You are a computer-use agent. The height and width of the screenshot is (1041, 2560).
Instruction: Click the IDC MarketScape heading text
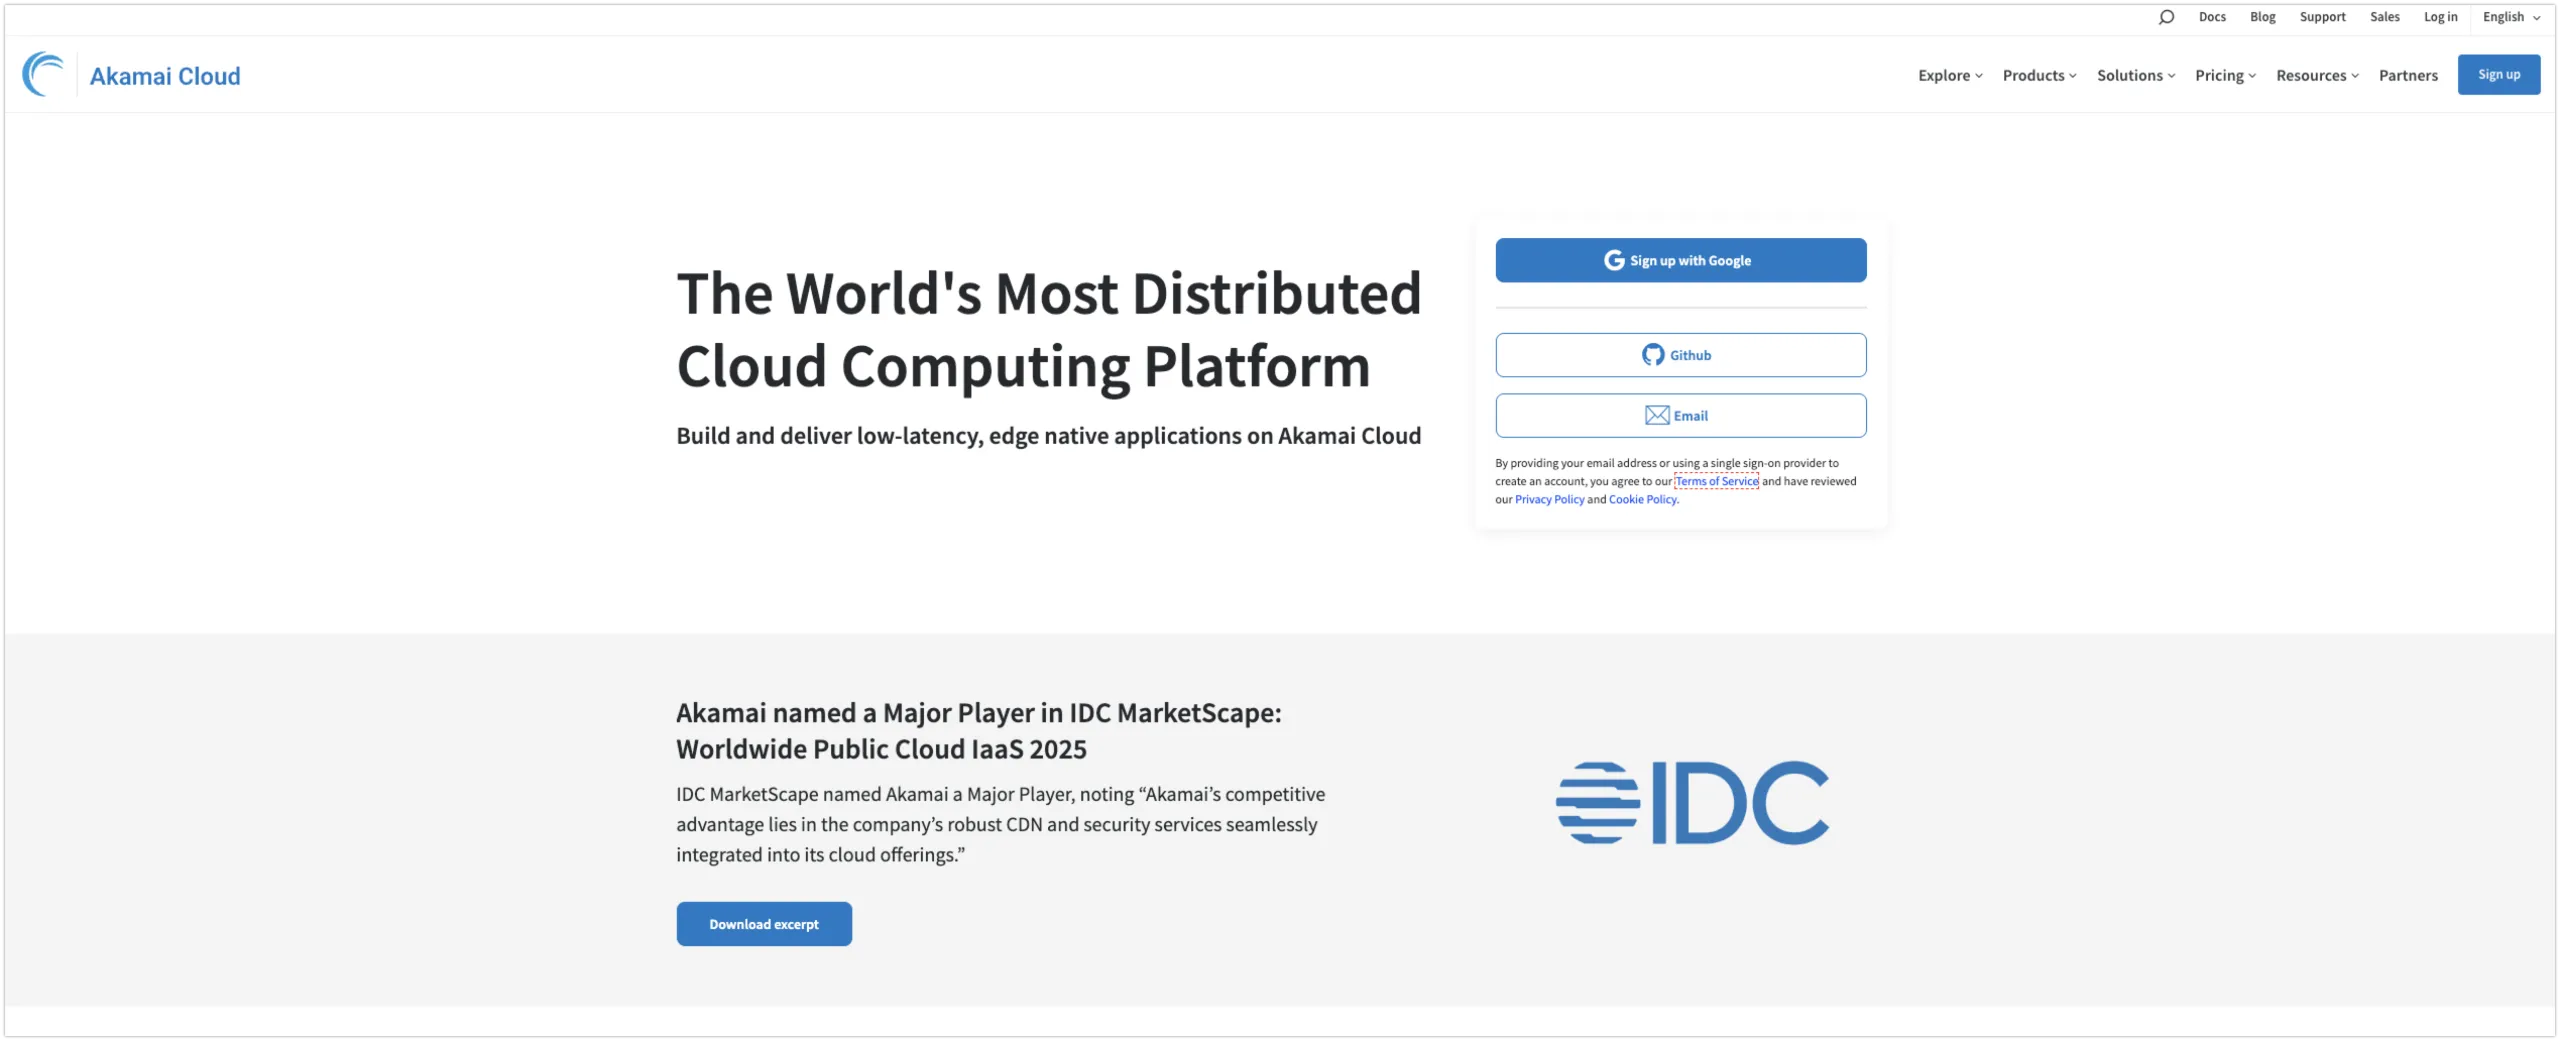click(978, 731)
